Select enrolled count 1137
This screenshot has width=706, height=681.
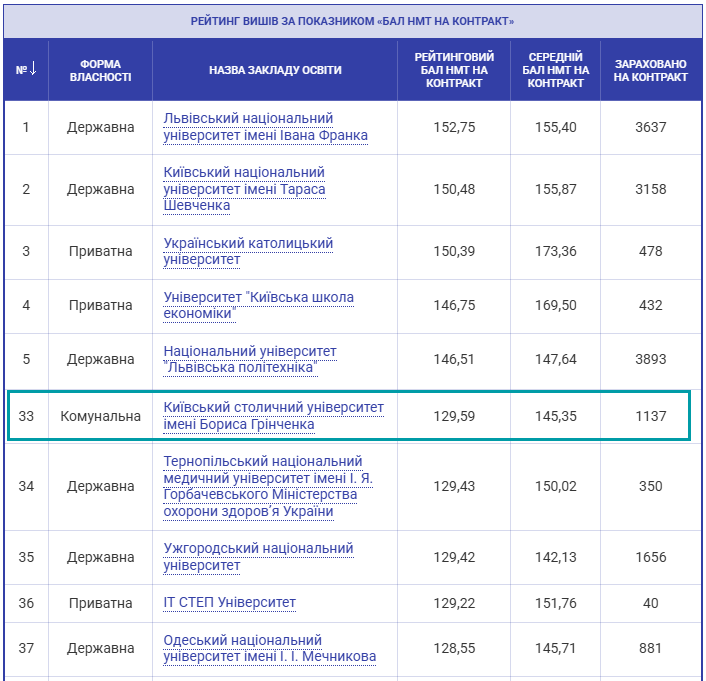coord(650,416)
